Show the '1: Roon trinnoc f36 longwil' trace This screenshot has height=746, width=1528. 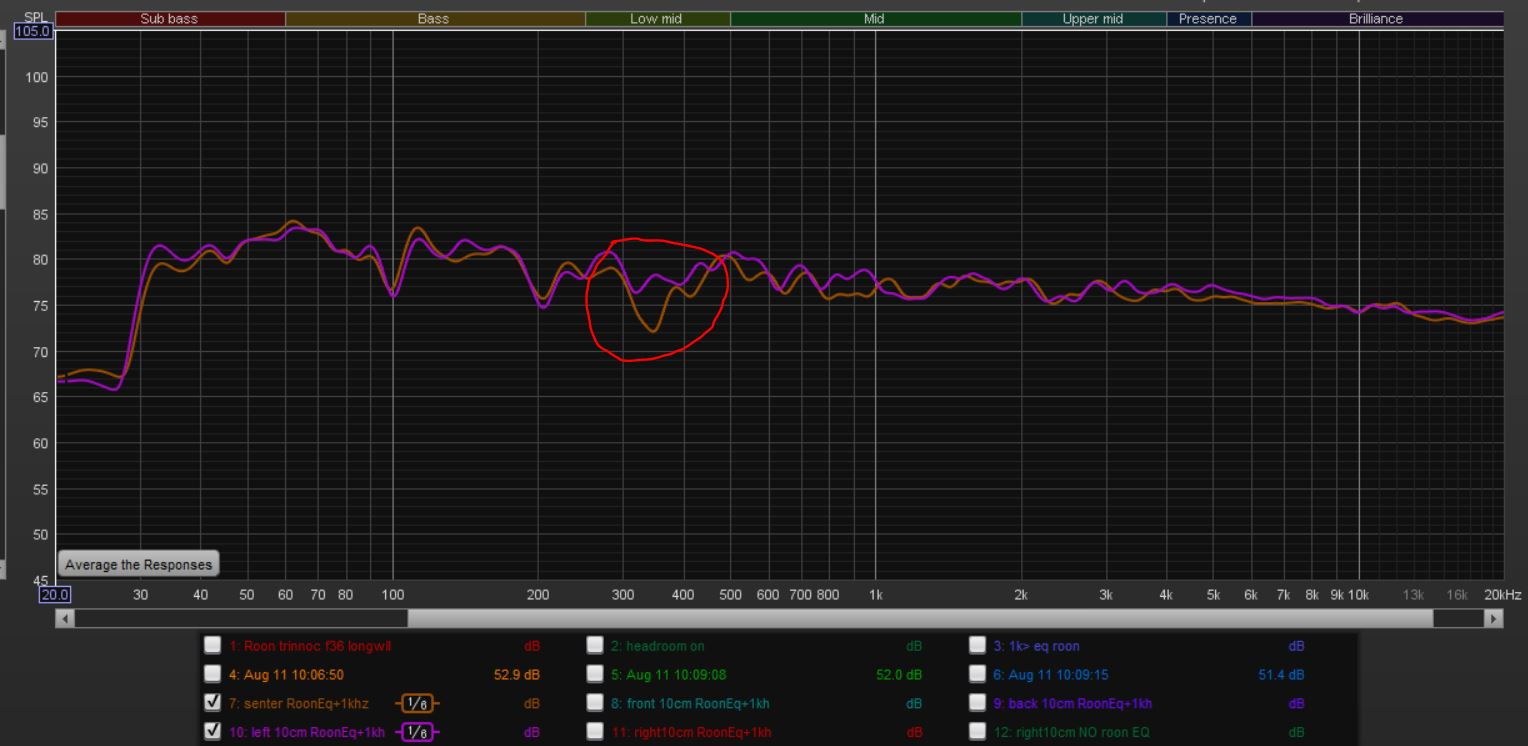click(x=213, y=646)
